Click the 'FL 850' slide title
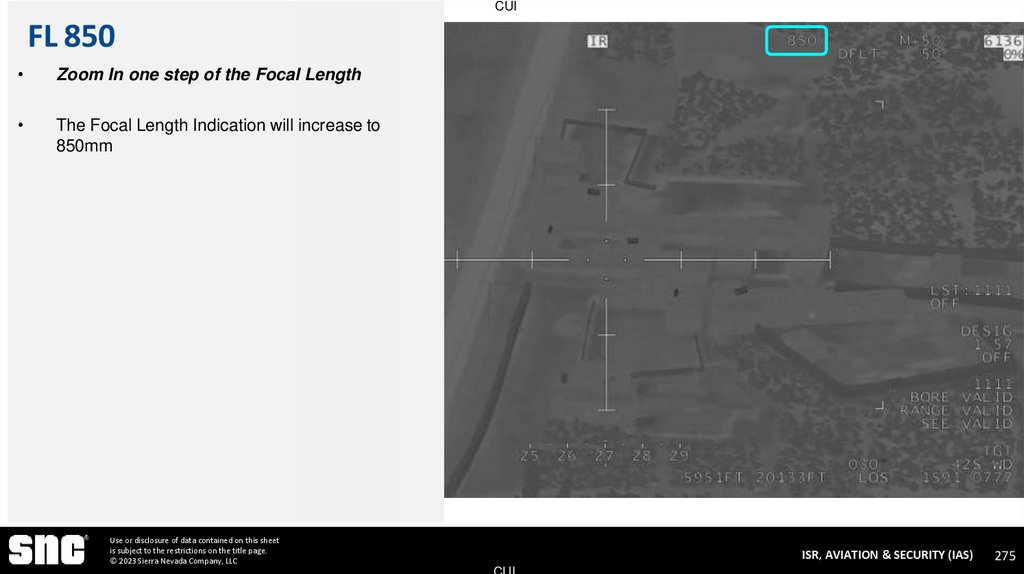The height and width of the screenshot is (574, 1024). coord(72,36)
